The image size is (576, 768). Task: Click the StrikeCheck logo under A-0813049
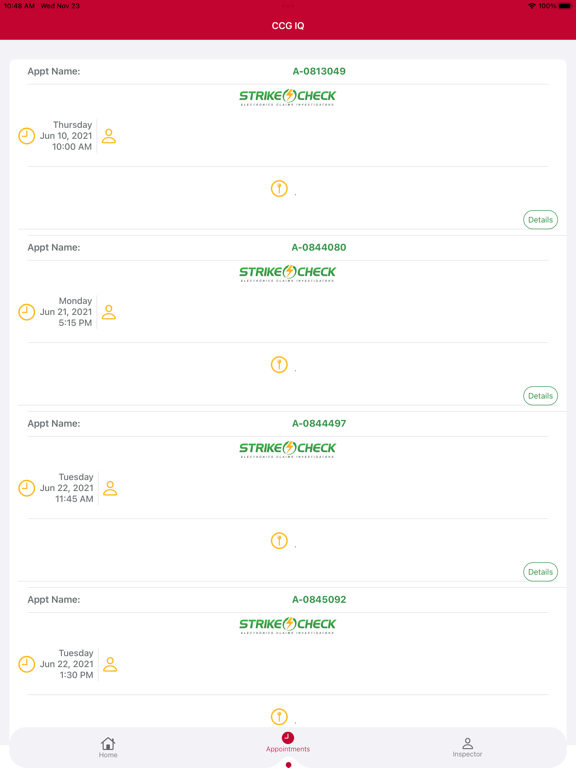pos(288,97)
